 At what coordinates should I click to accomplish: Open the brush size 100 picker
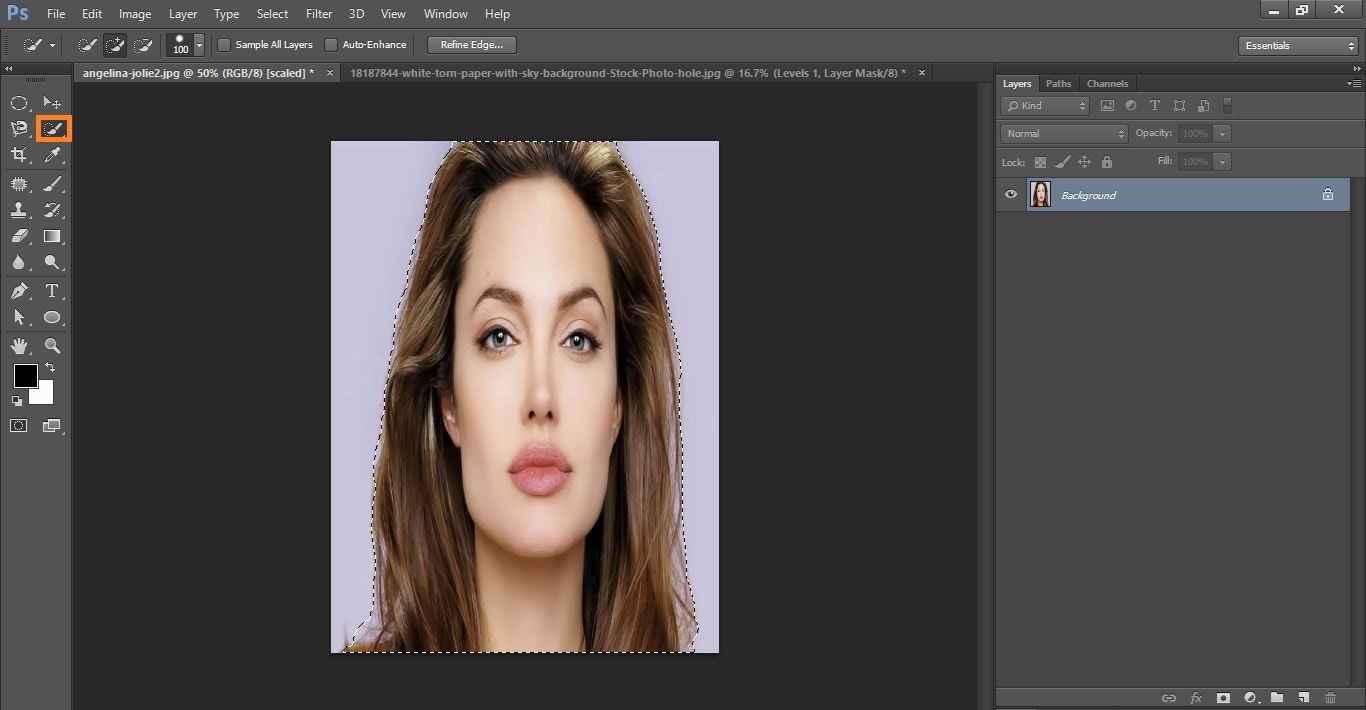coord(199,45)
